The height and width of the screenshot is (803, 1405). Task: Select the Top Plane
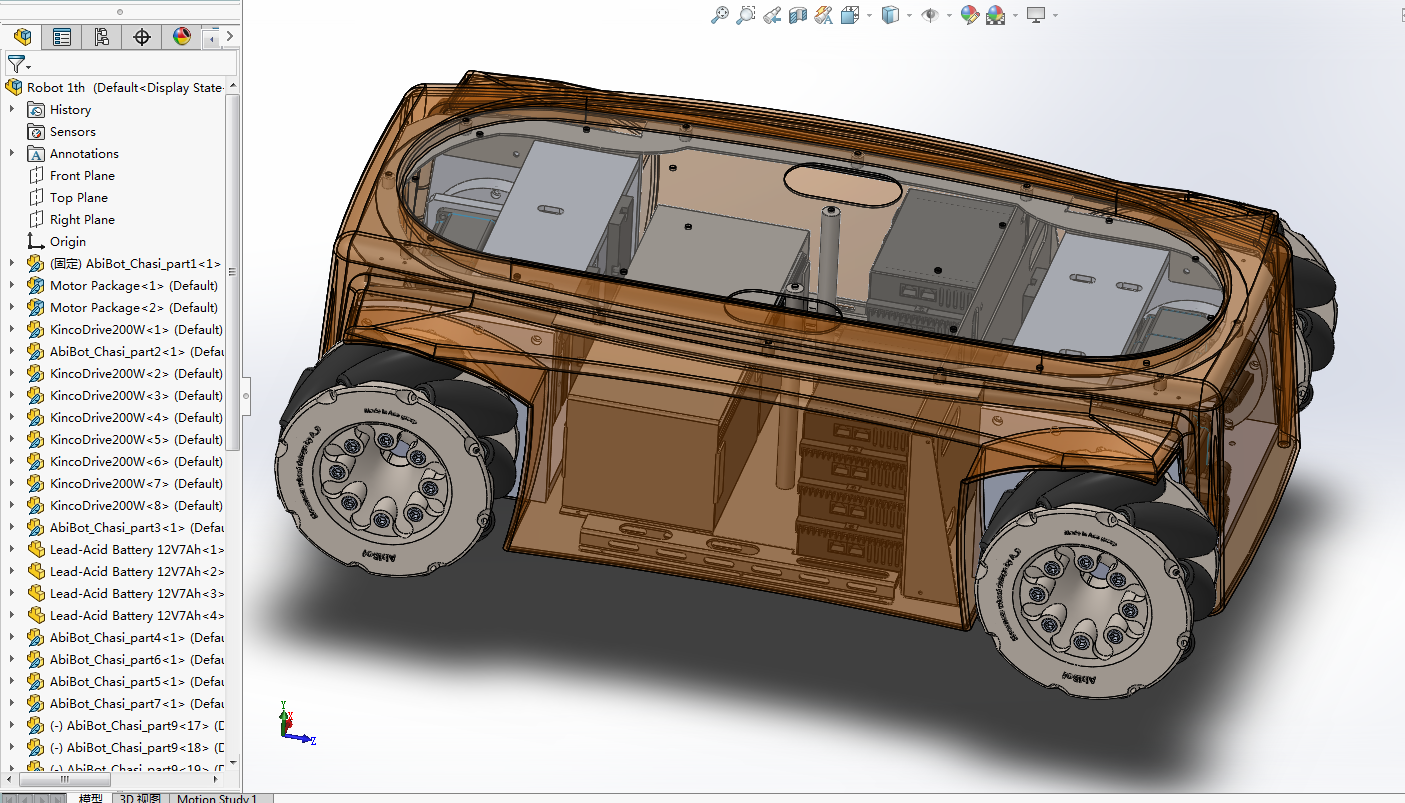click(78, 197)
